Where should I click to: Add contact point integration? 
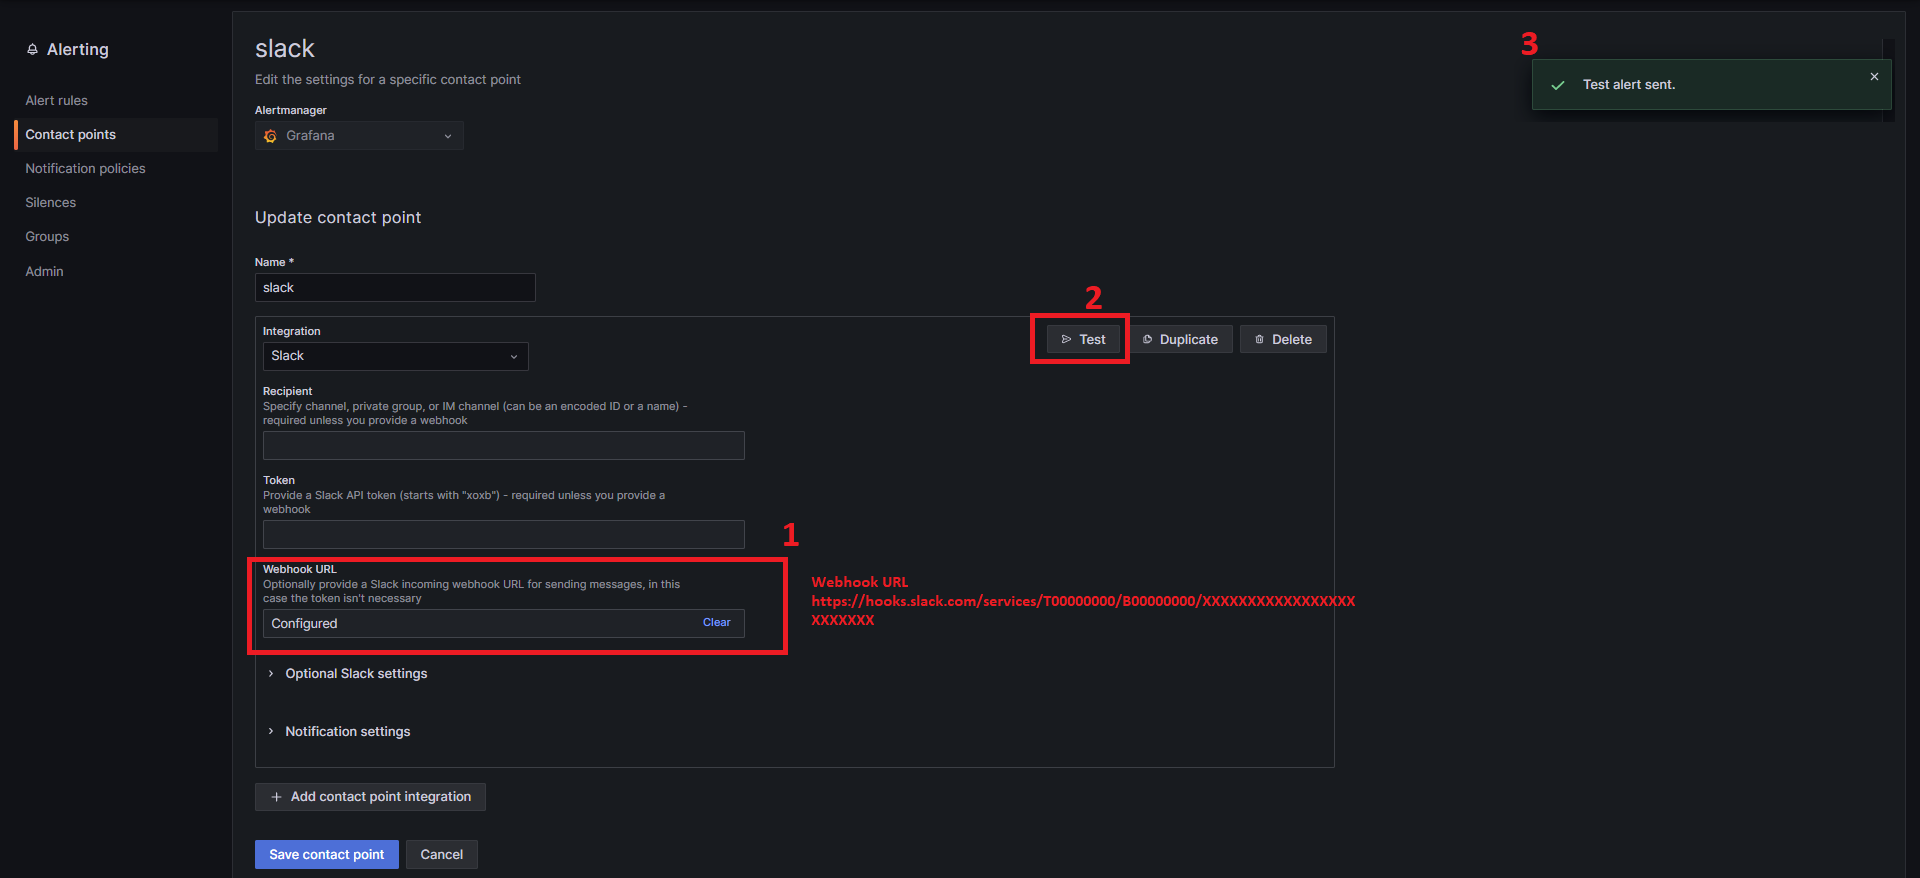(370, 796)
